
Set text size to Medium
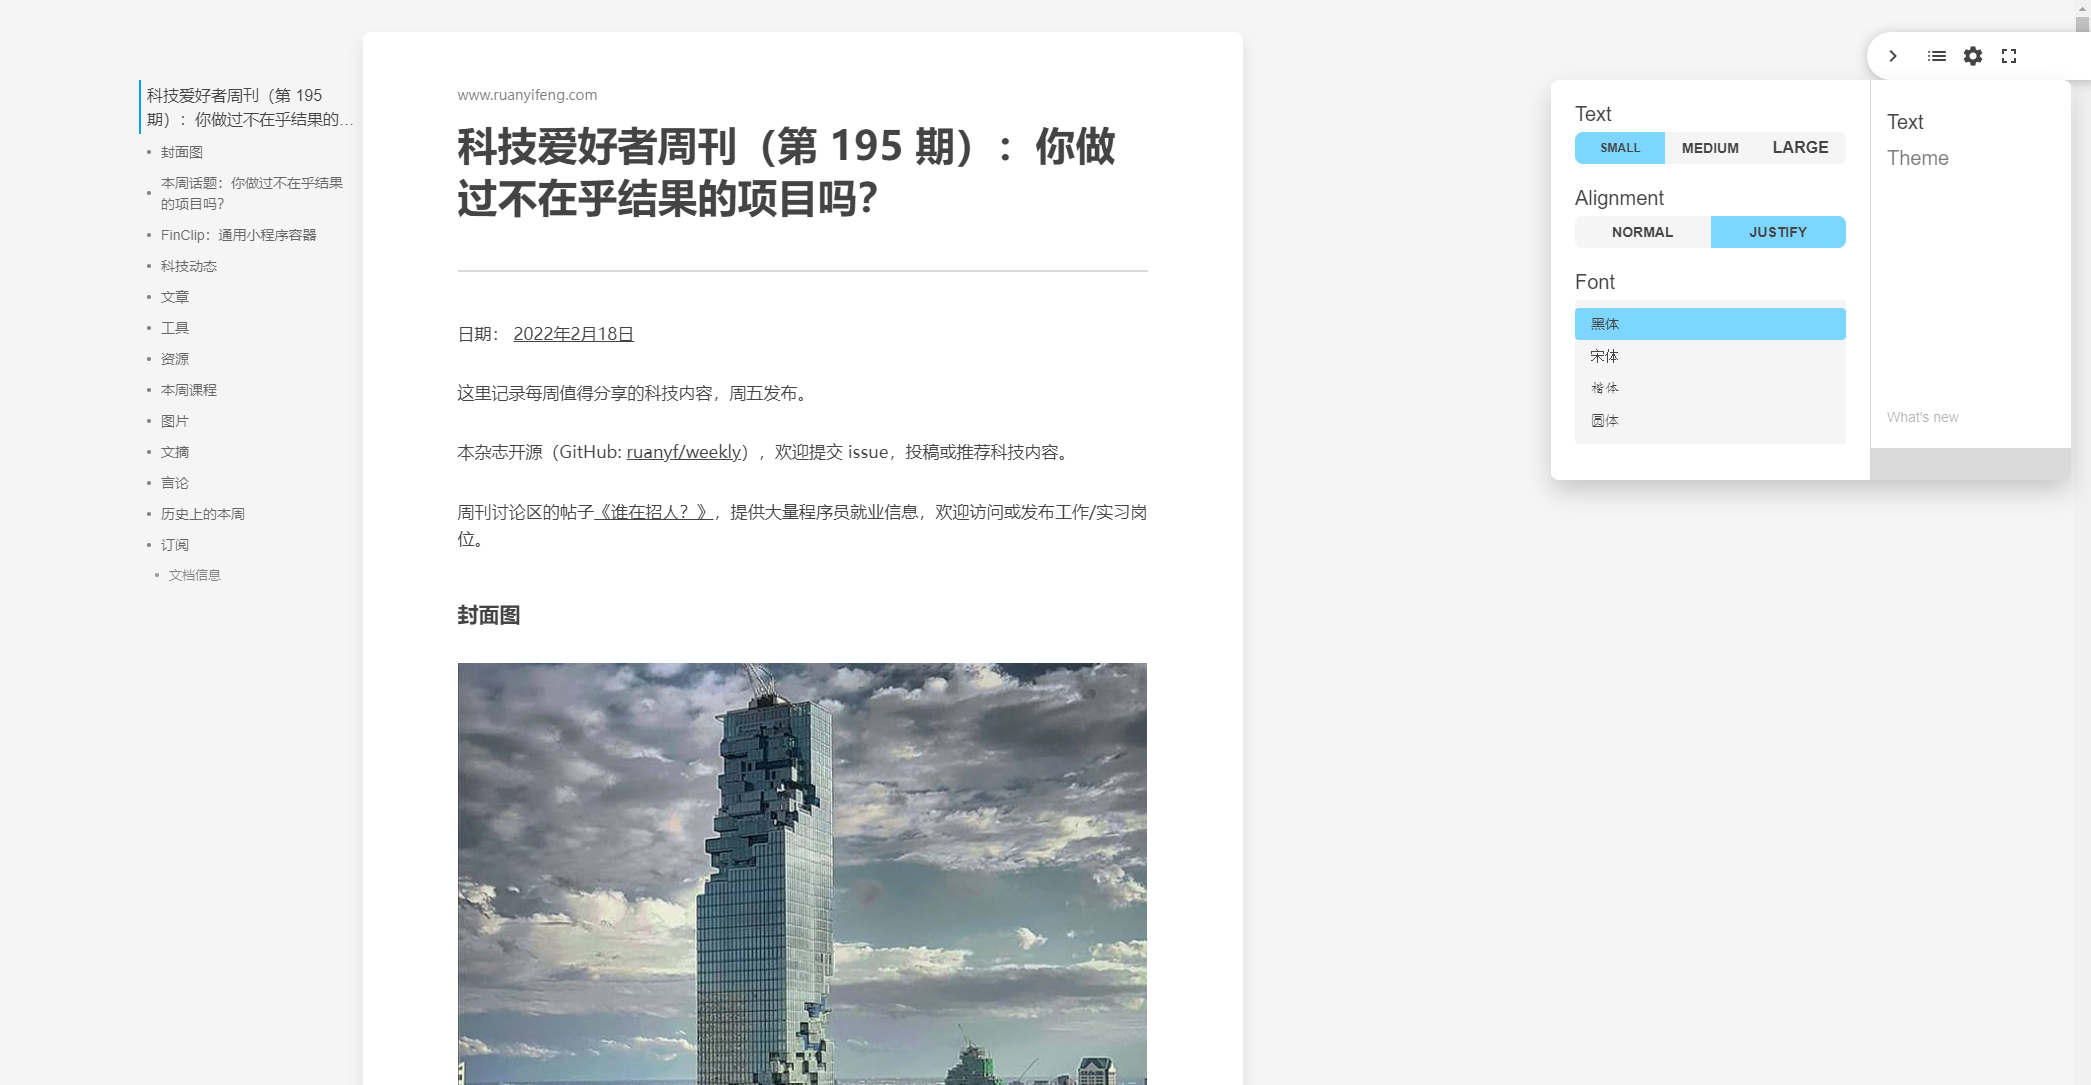[x=1709, y=148]
